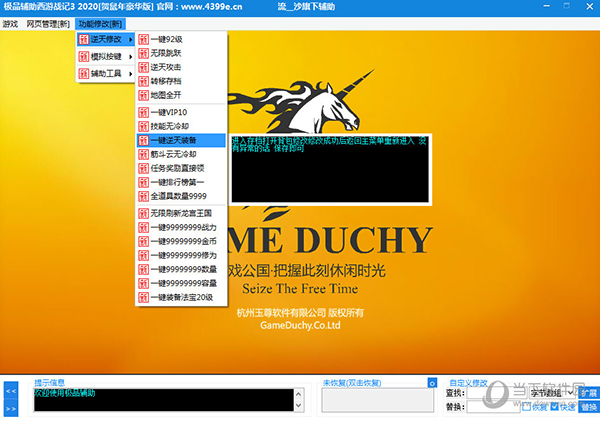The width and height of the screenshot is (600, 422).
Task: Maximize the 极品辅助 window
Action: [x=567, y=6]
